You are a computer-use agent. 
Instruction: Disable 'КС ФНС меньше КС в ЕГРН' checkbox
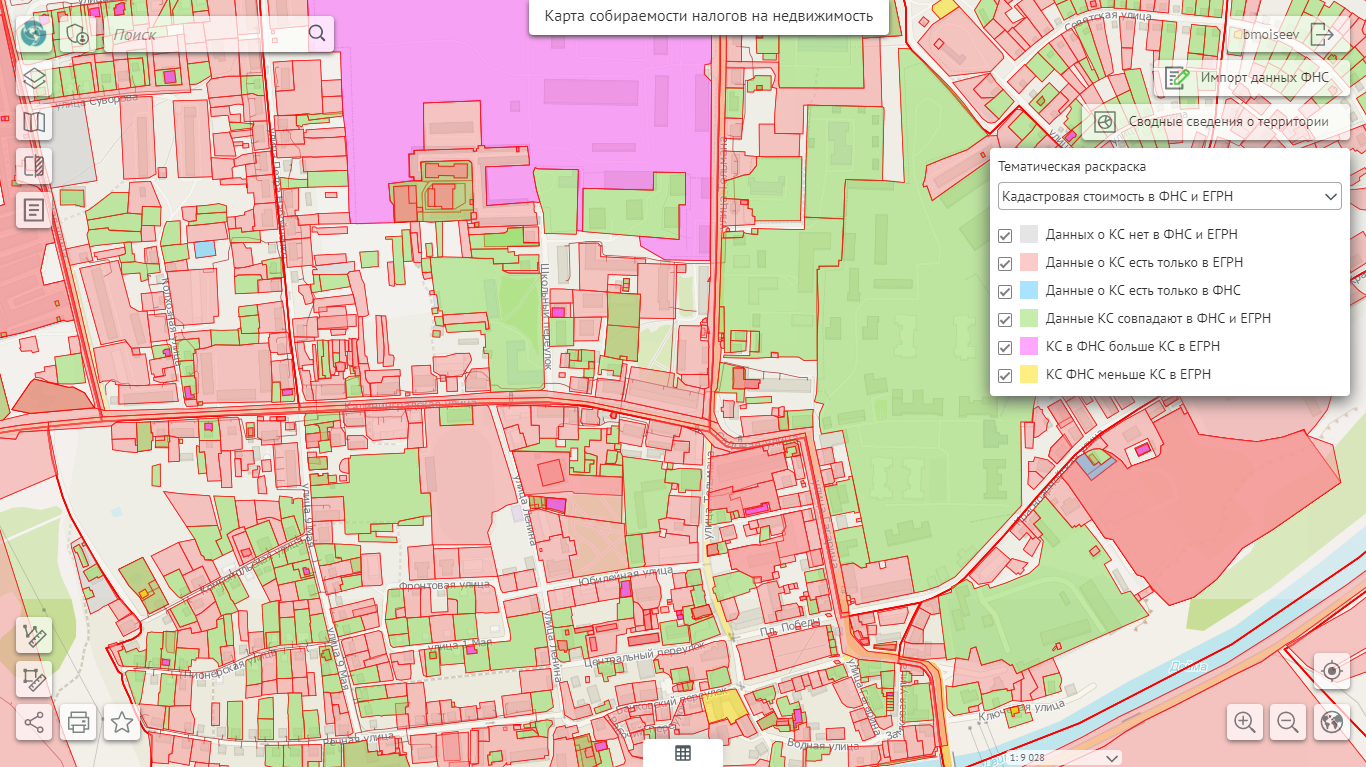click(1006, 375)
